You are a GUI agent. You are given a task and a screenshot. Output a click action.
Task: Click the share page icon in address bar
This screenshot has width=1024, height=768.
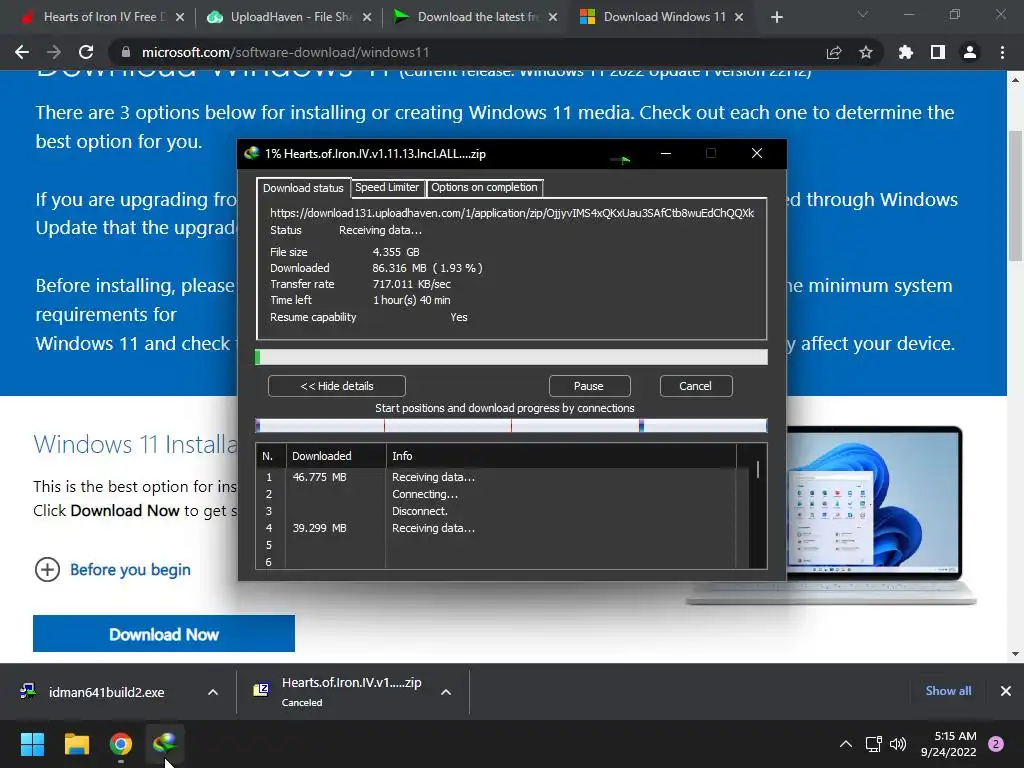834,52
